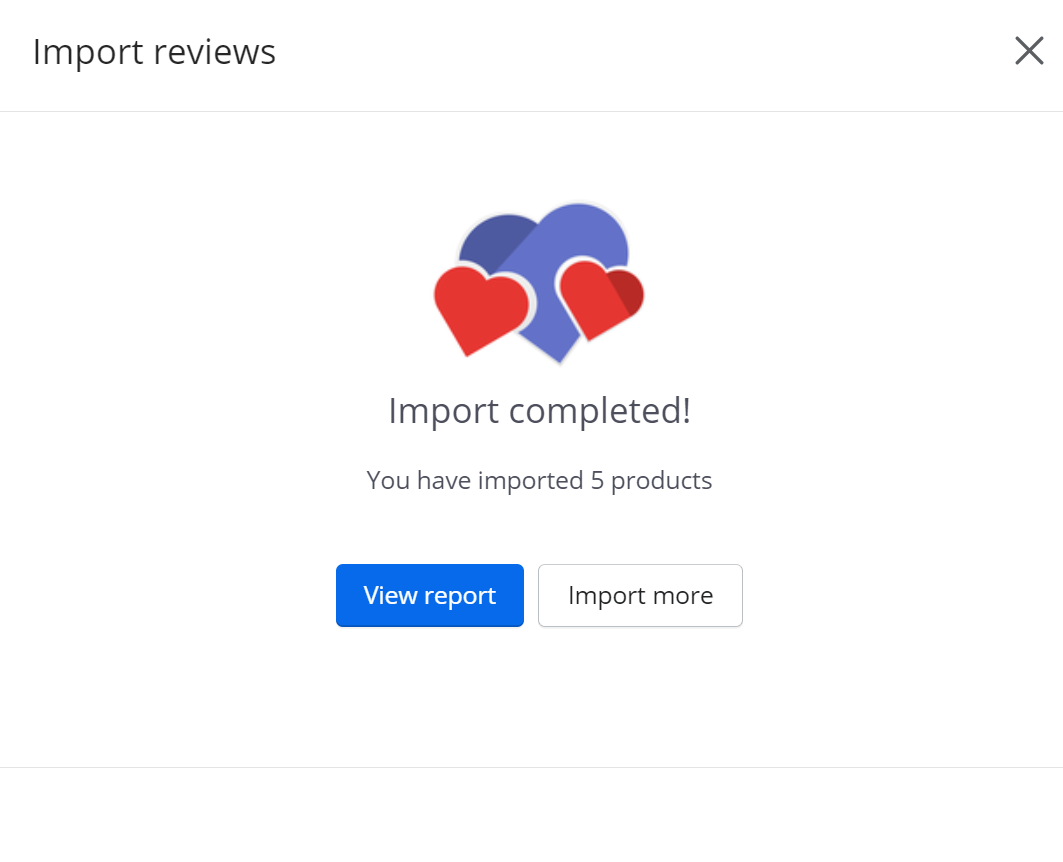Select the Import completed! heading
The image size is (1063, 862).
click(540, 411)
